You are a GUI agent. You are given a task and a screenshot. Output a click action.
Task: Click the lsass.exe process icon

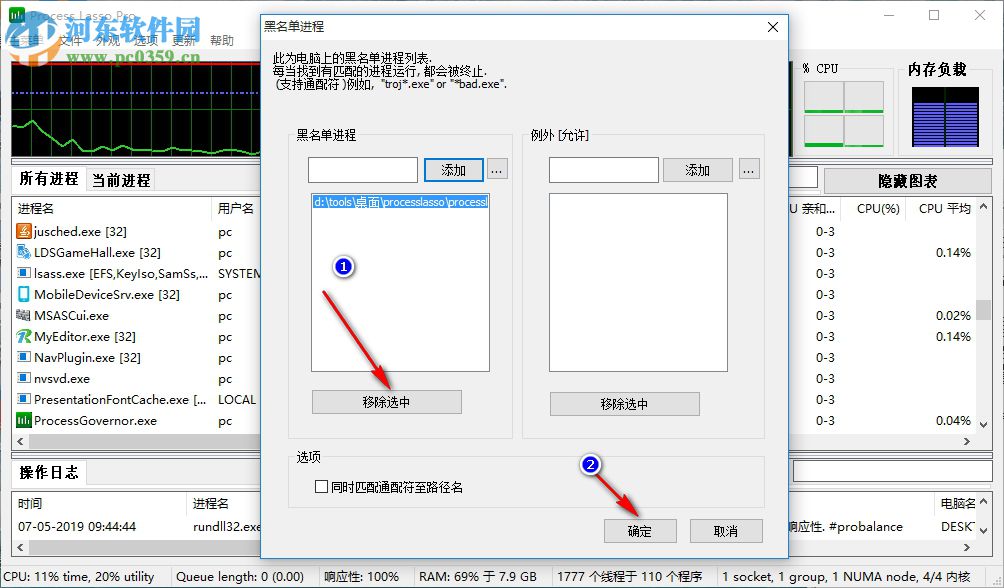coord(24,273)
